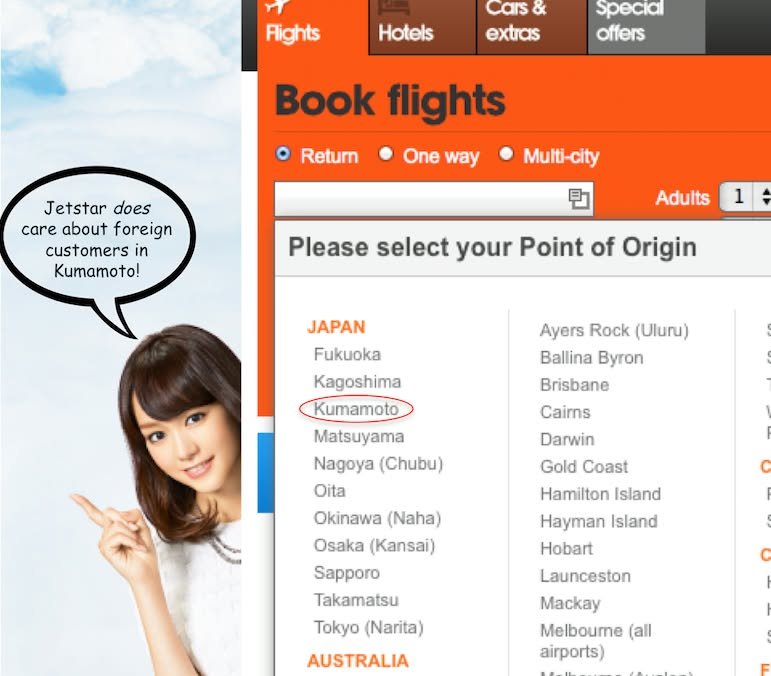Click the airplane icon on Flights tab
Viewport: 771px width, 676px height.
279,6
